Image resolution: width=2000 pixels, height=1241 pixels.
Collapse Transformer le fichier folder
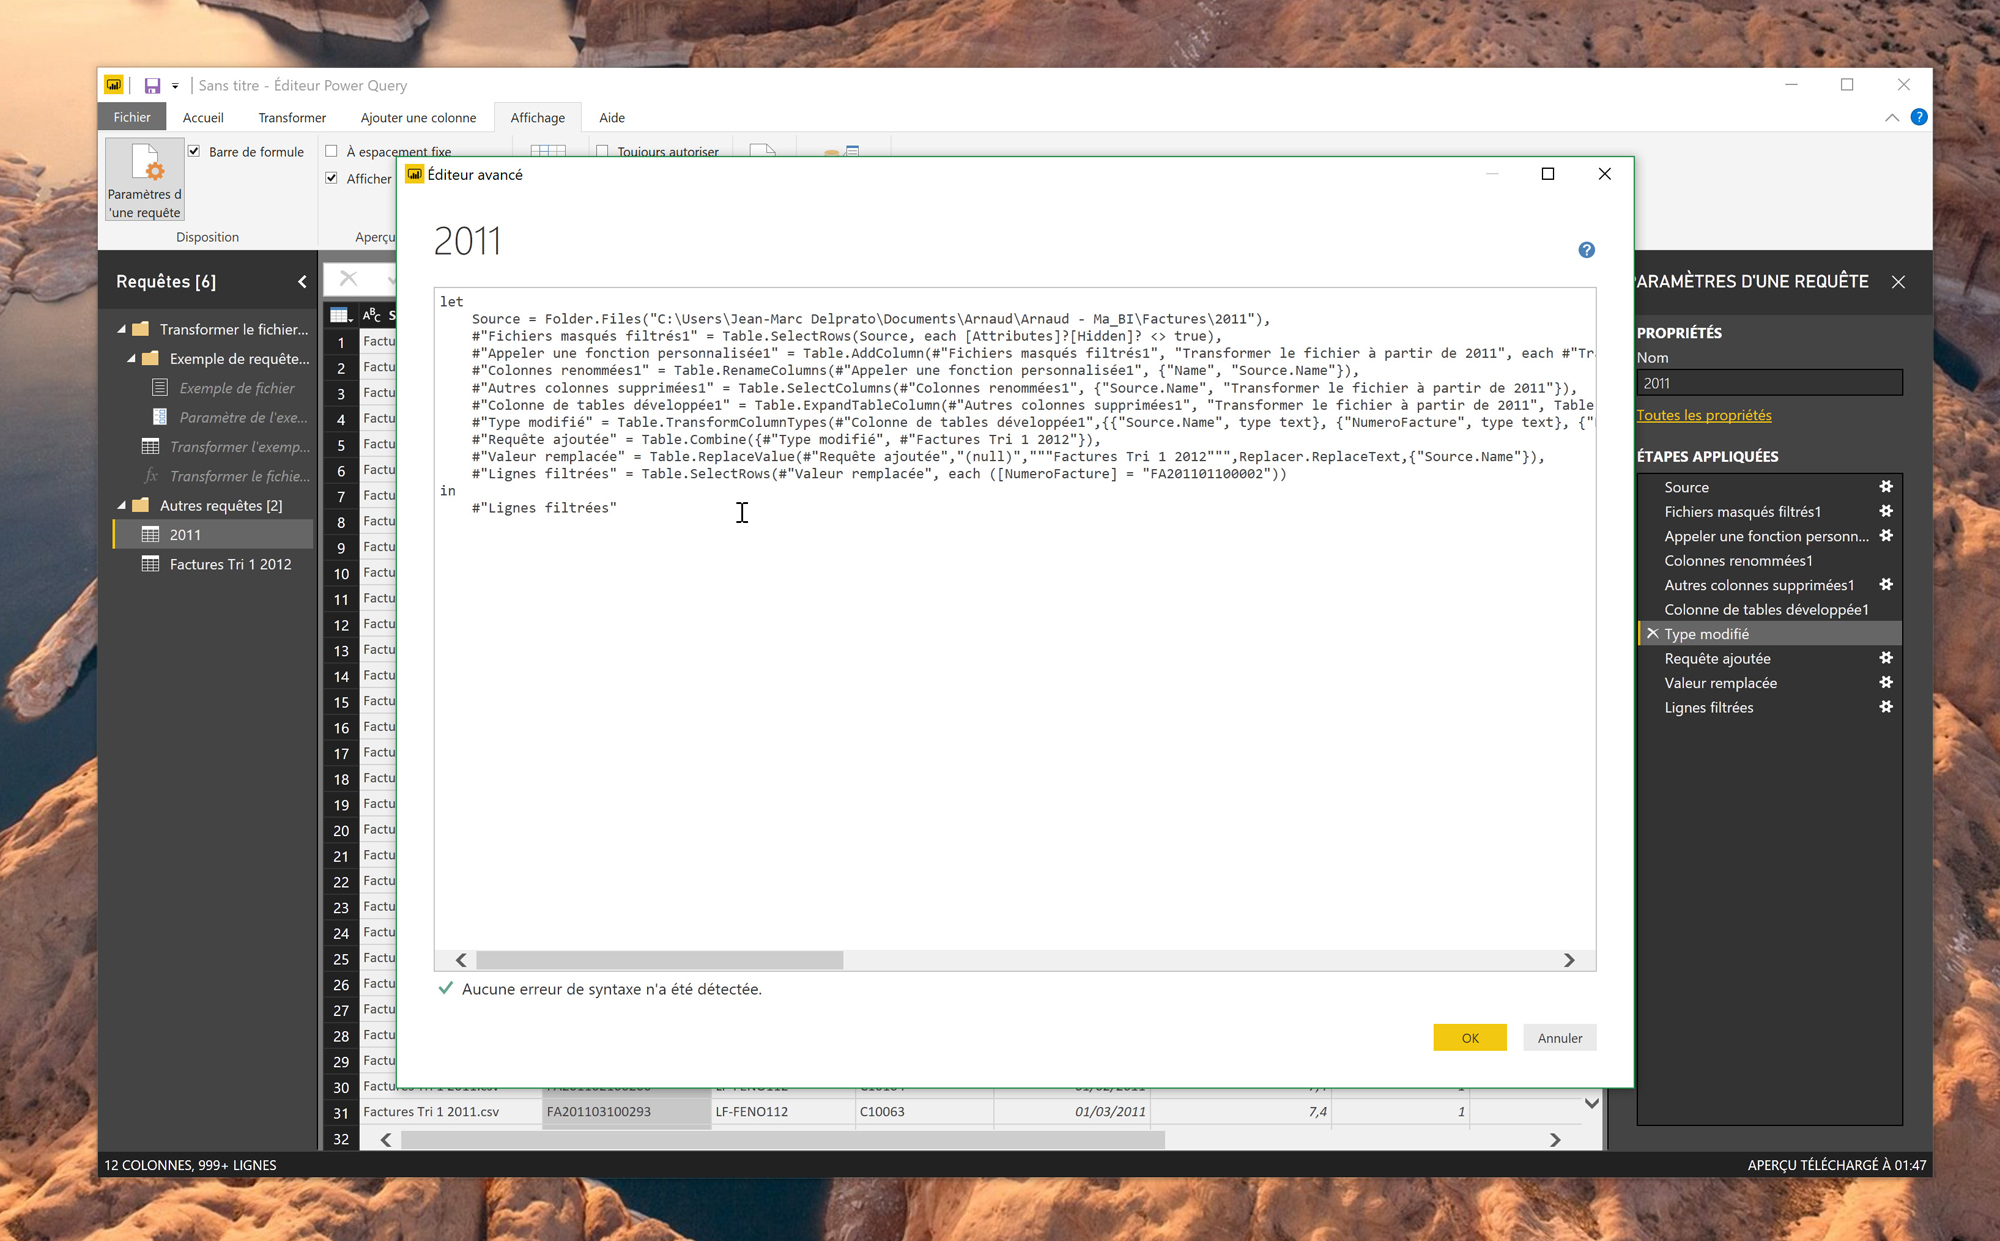(x=122, y=329)
